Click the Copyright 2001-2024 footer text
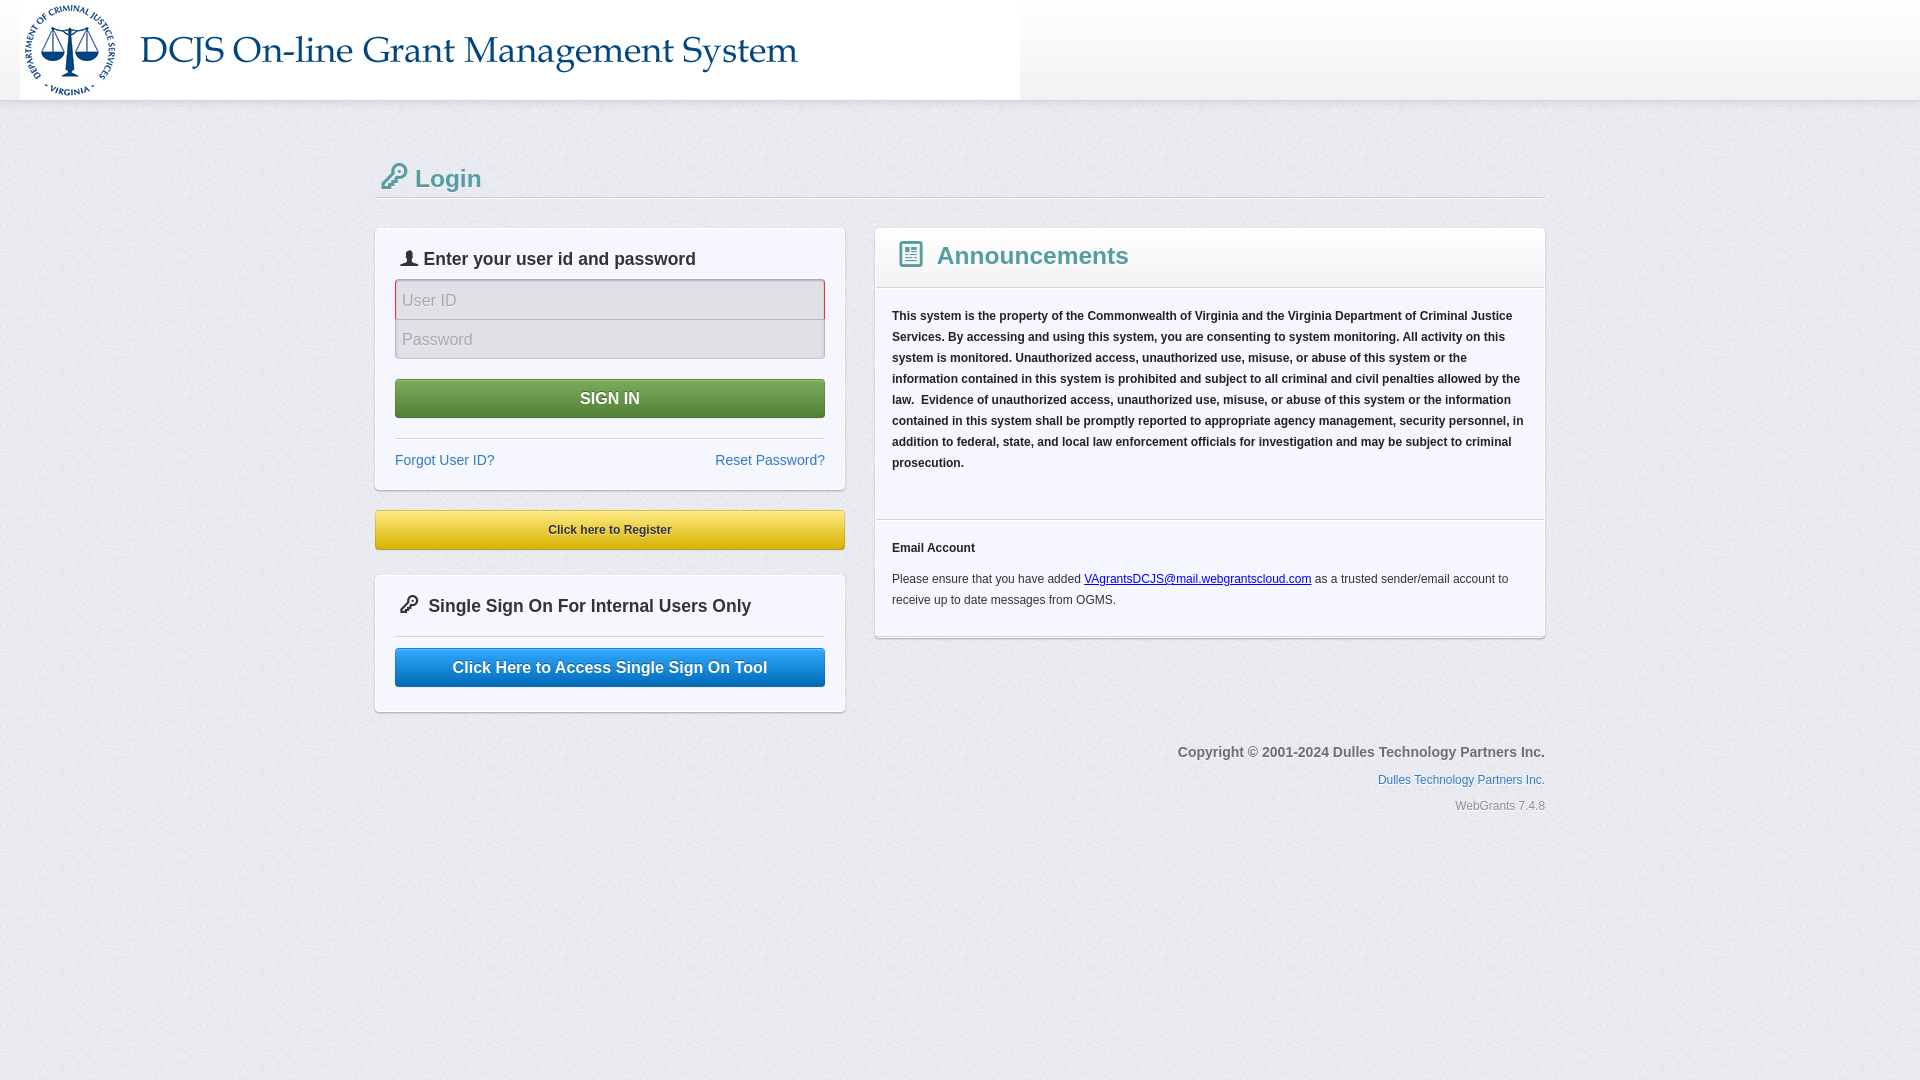 pos(1361,752)
